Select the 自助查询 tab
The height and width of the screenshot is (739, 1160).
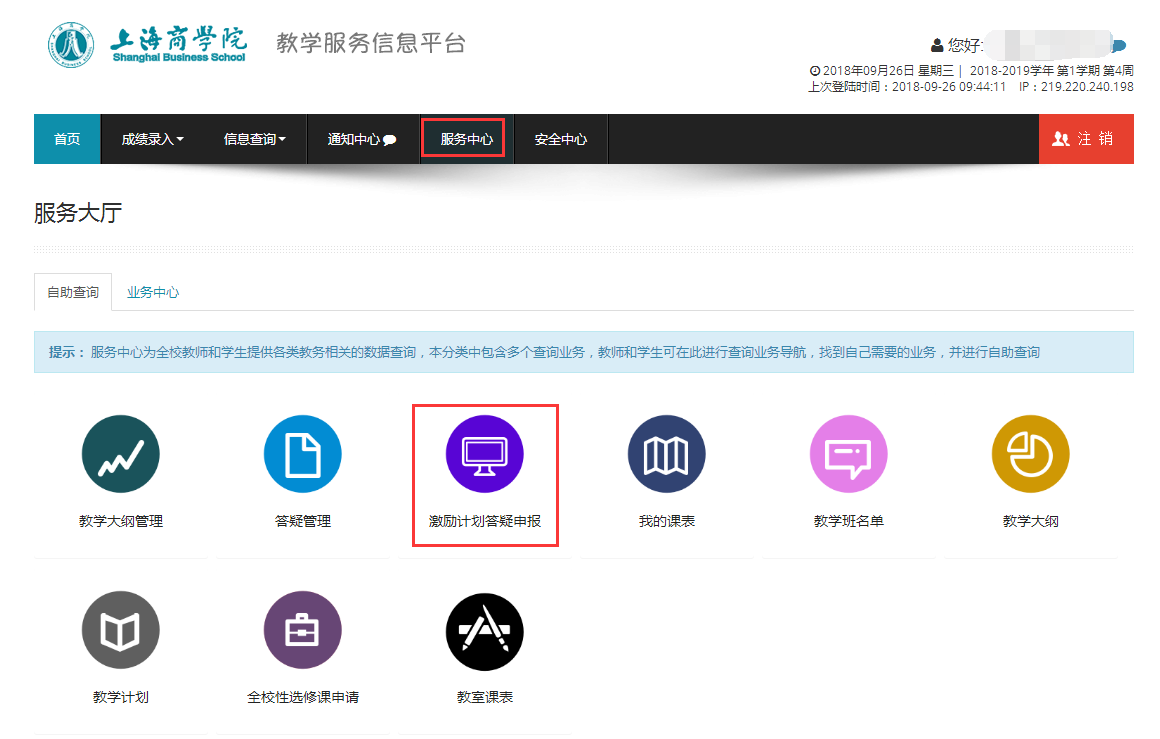click(x=73, y=292)
